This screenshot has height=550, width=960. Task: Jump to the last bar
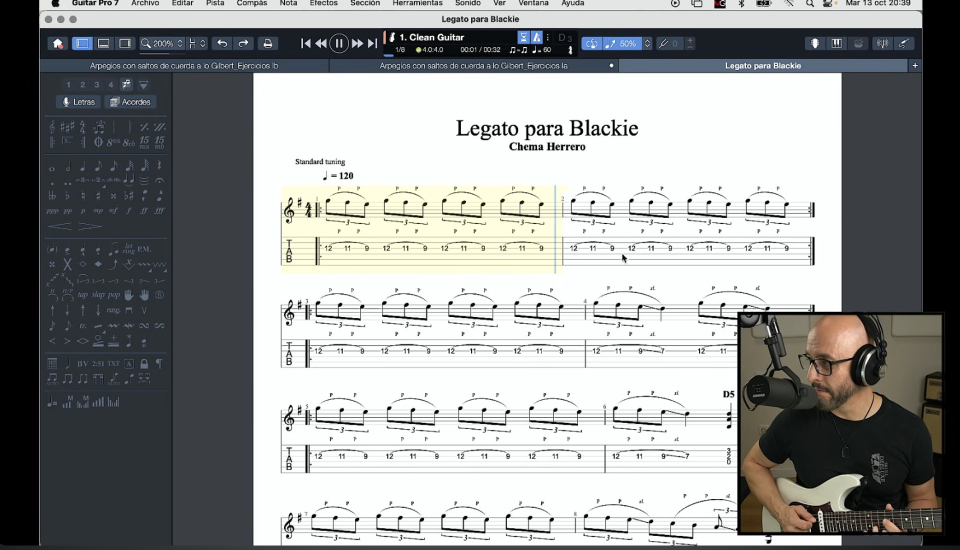[x=372, y=43]
